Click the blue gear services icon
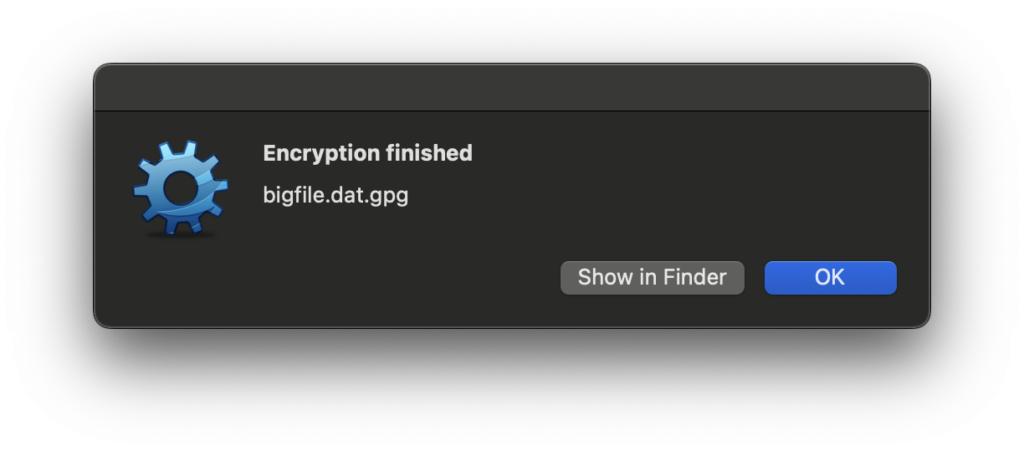1024x452 pixels. tap(174, 188)
